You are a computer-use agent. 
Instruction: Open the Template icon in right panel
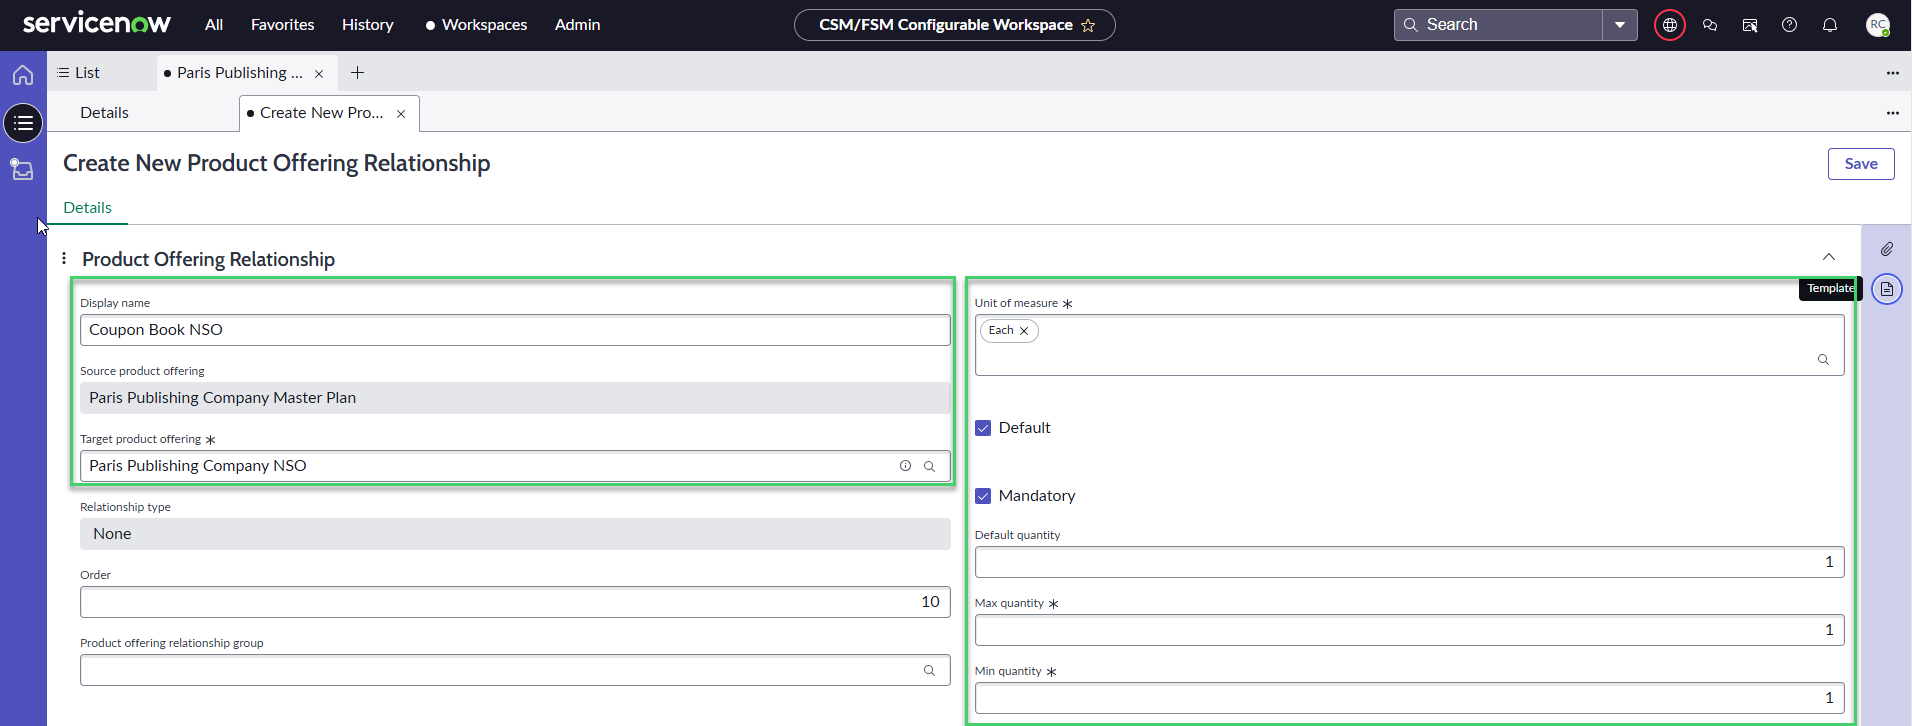[x=1886, y=289]
